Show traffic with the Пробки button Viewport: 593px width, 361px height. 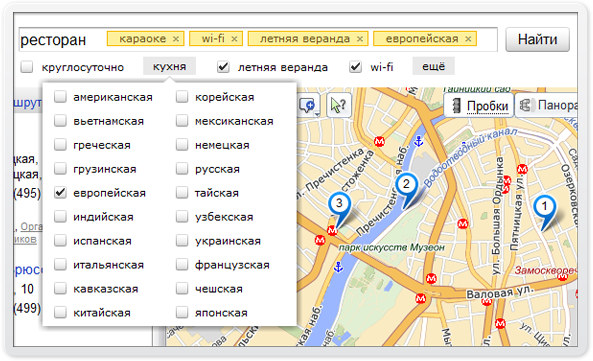coord(479,105)
